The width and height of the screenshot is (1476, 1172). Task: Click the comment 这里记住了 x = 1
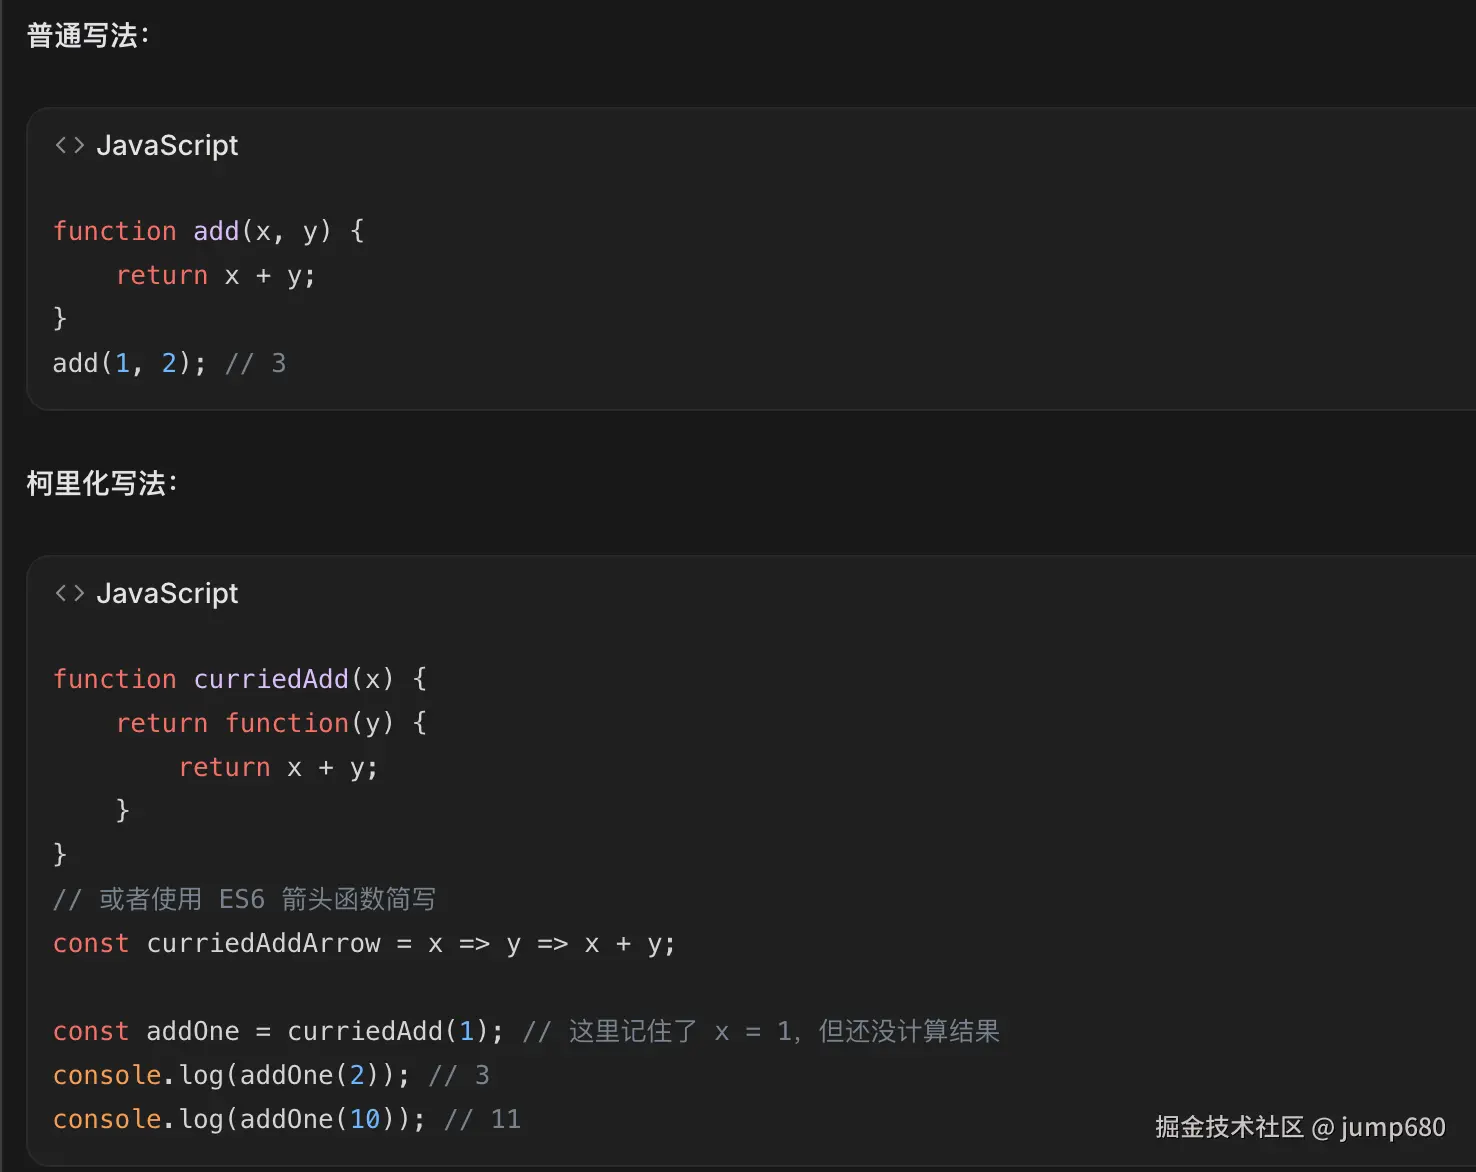pos(761,1031)
